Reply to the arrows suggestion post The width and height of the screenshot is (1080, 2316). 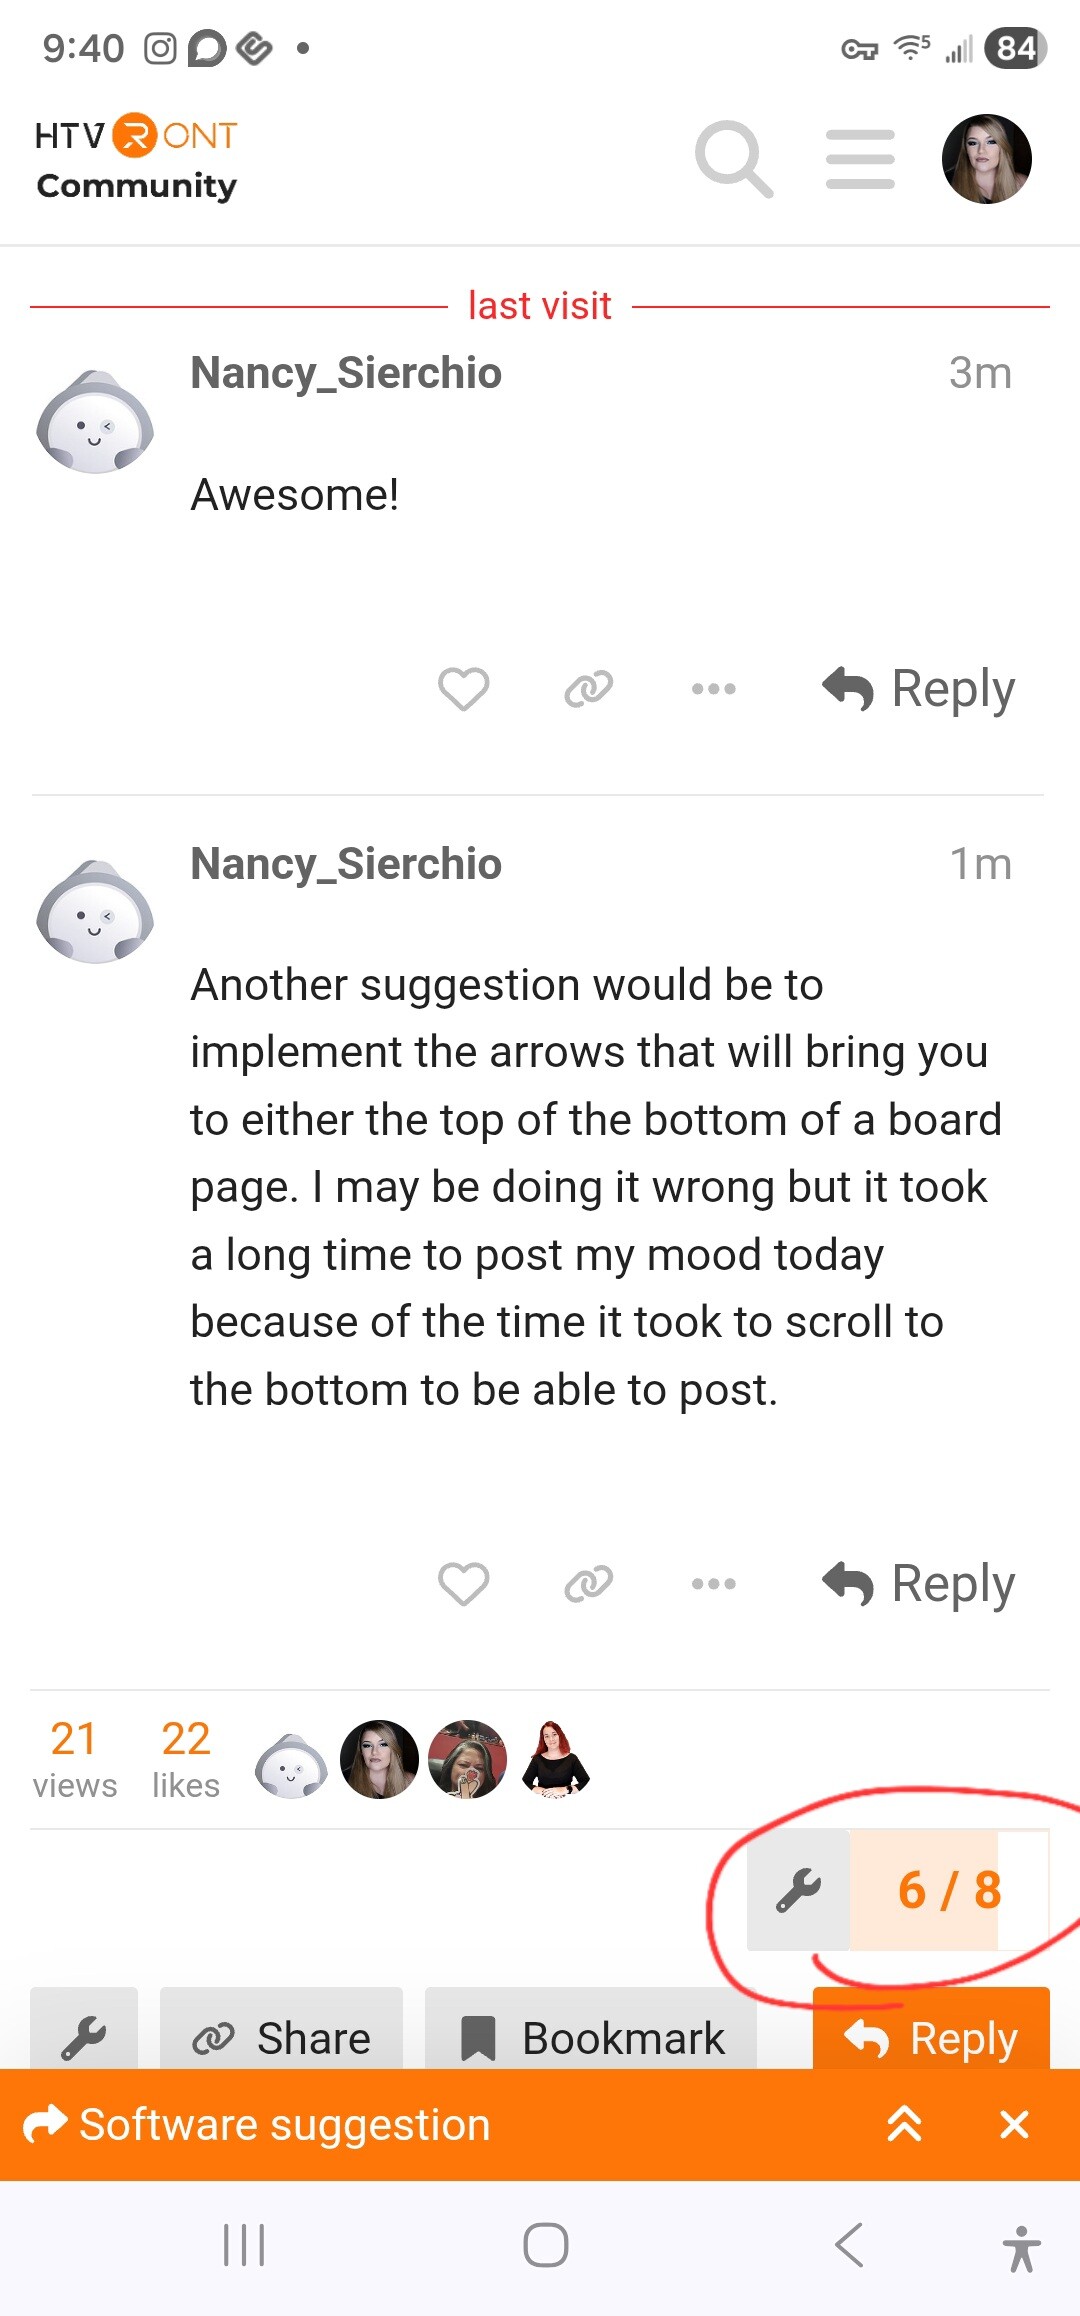(x=919, y=1584)
